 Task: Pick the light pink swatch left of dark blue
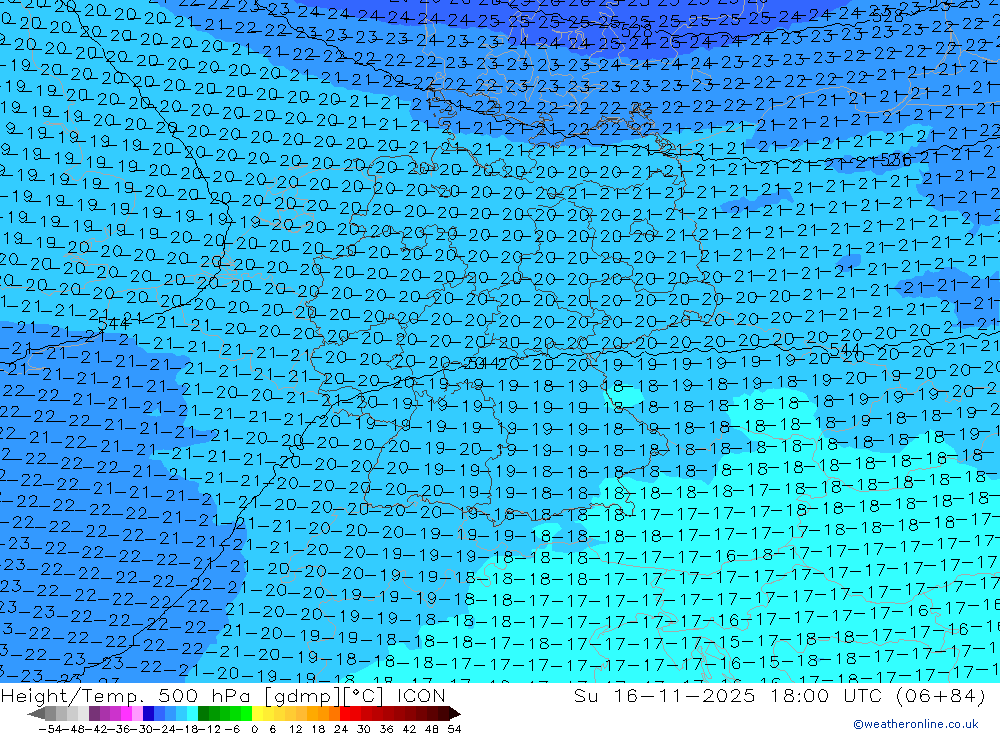point(137,713)
